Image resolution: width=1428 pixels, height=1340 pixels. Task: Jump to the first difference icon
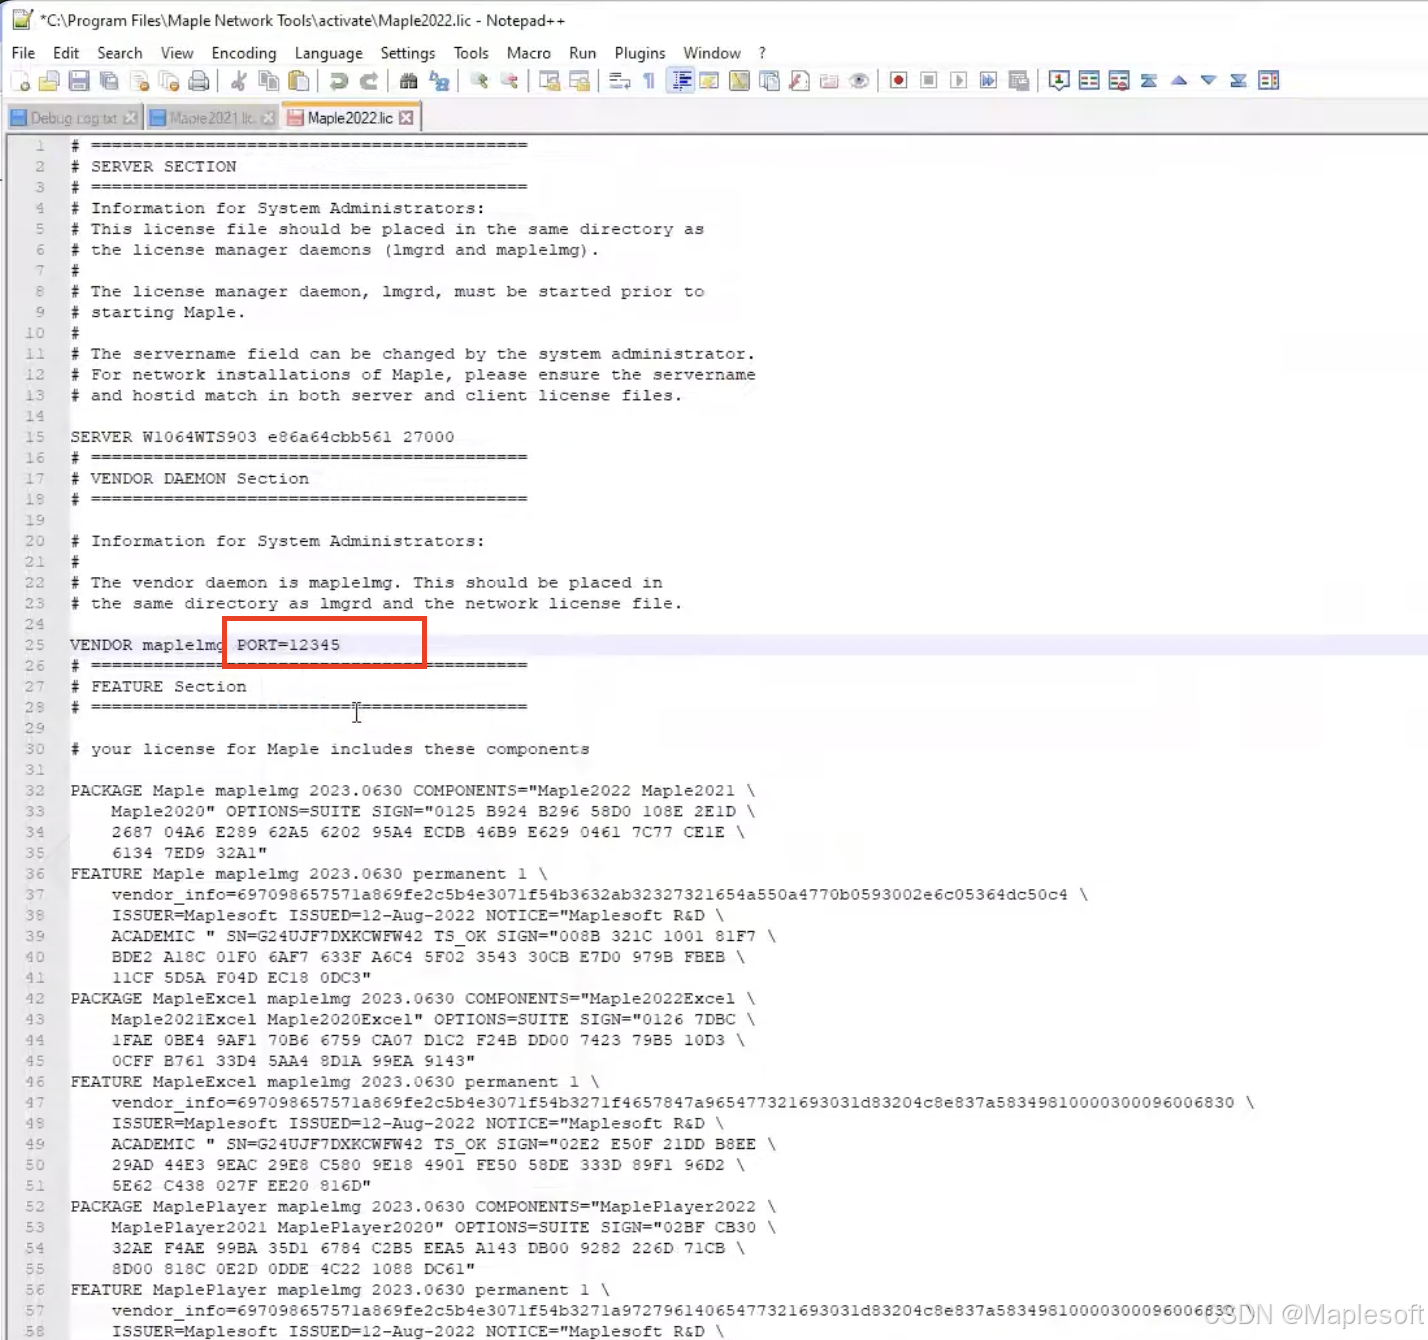(x=1149, y=81)
